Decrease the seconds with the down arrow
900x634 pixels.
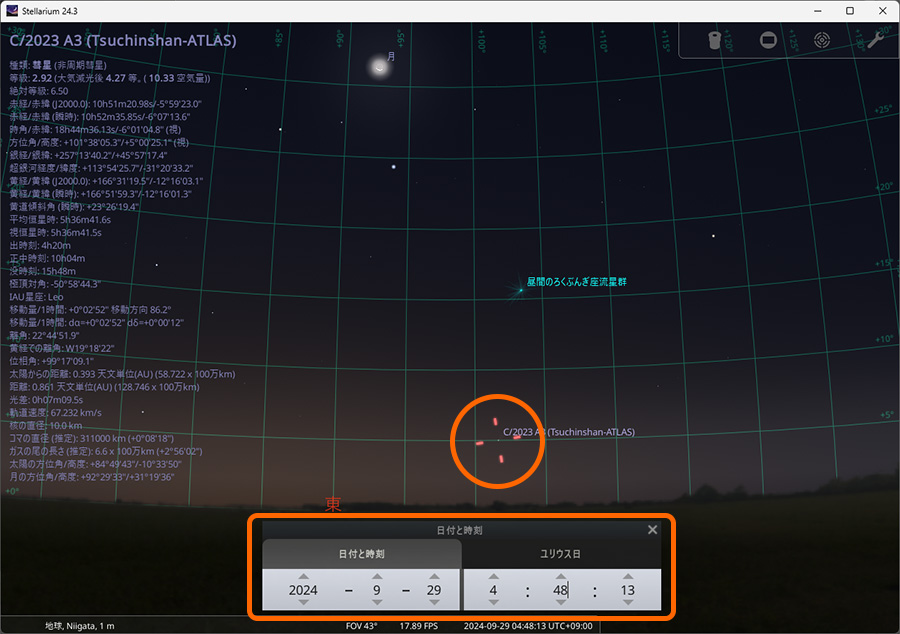pos(627,603)
